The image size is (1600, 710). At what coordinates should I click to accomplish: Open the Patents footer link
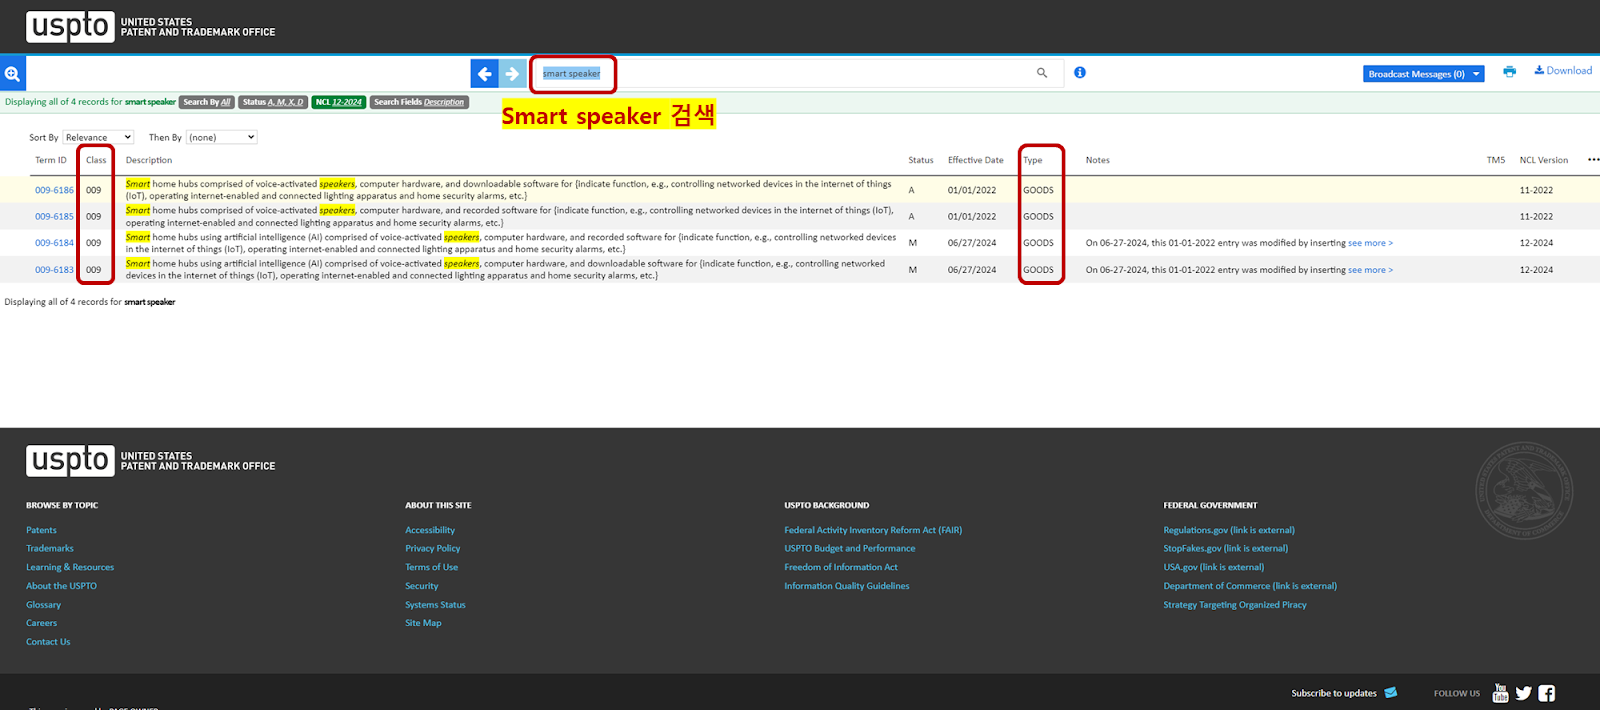point(41,530)
